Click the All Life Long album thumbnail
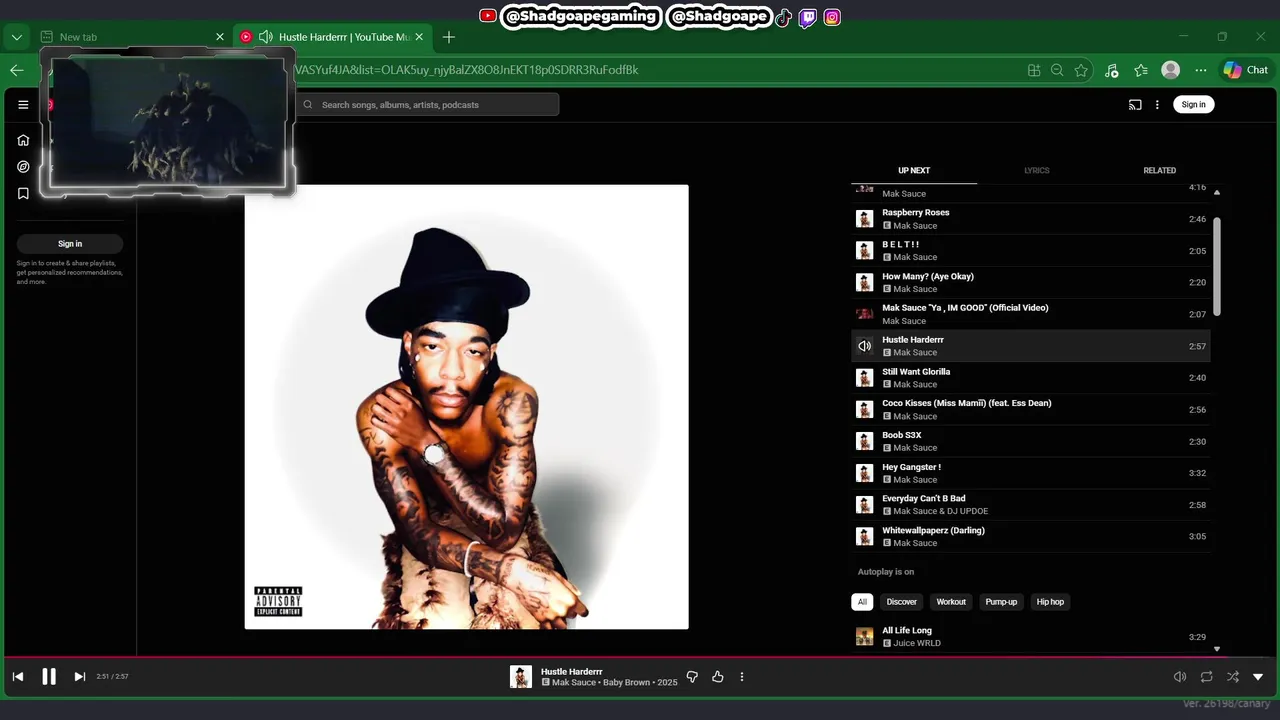This screenshot has height=720, width=1280. 865,637
